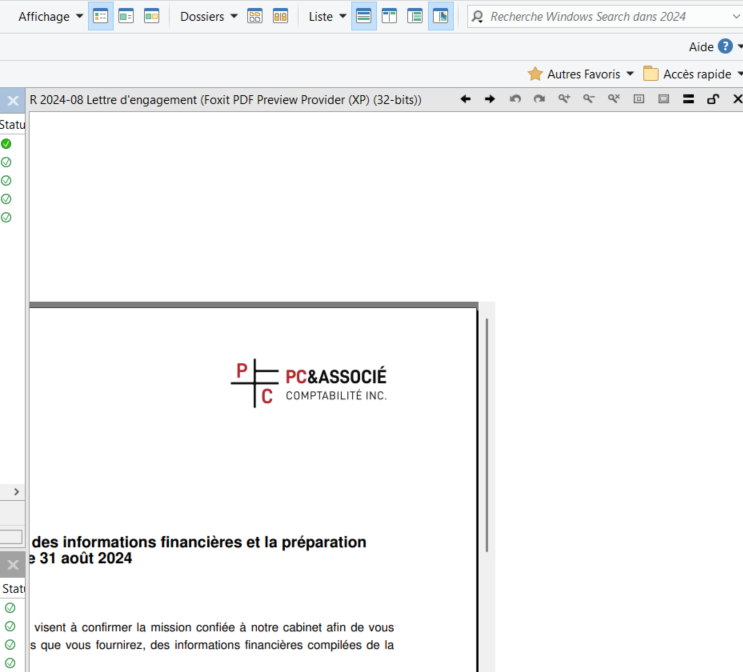The height and width of the screenshot is (672, 743).
Task: Toggle the first Affichage view mode button
Action: [100, 16]
